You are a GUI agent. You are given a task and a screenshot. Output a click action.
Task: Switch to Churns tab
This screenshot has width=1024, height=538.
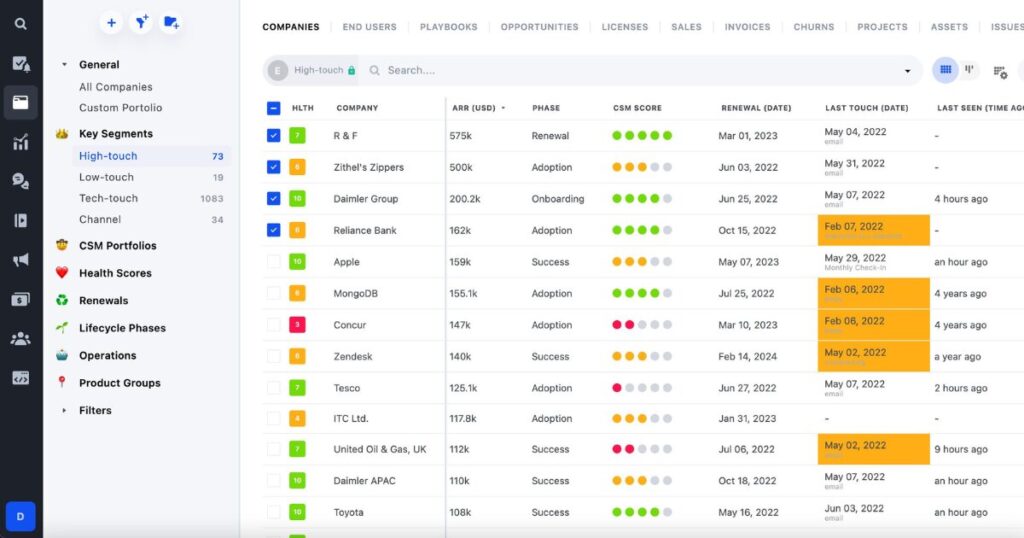tap(814, 27)
